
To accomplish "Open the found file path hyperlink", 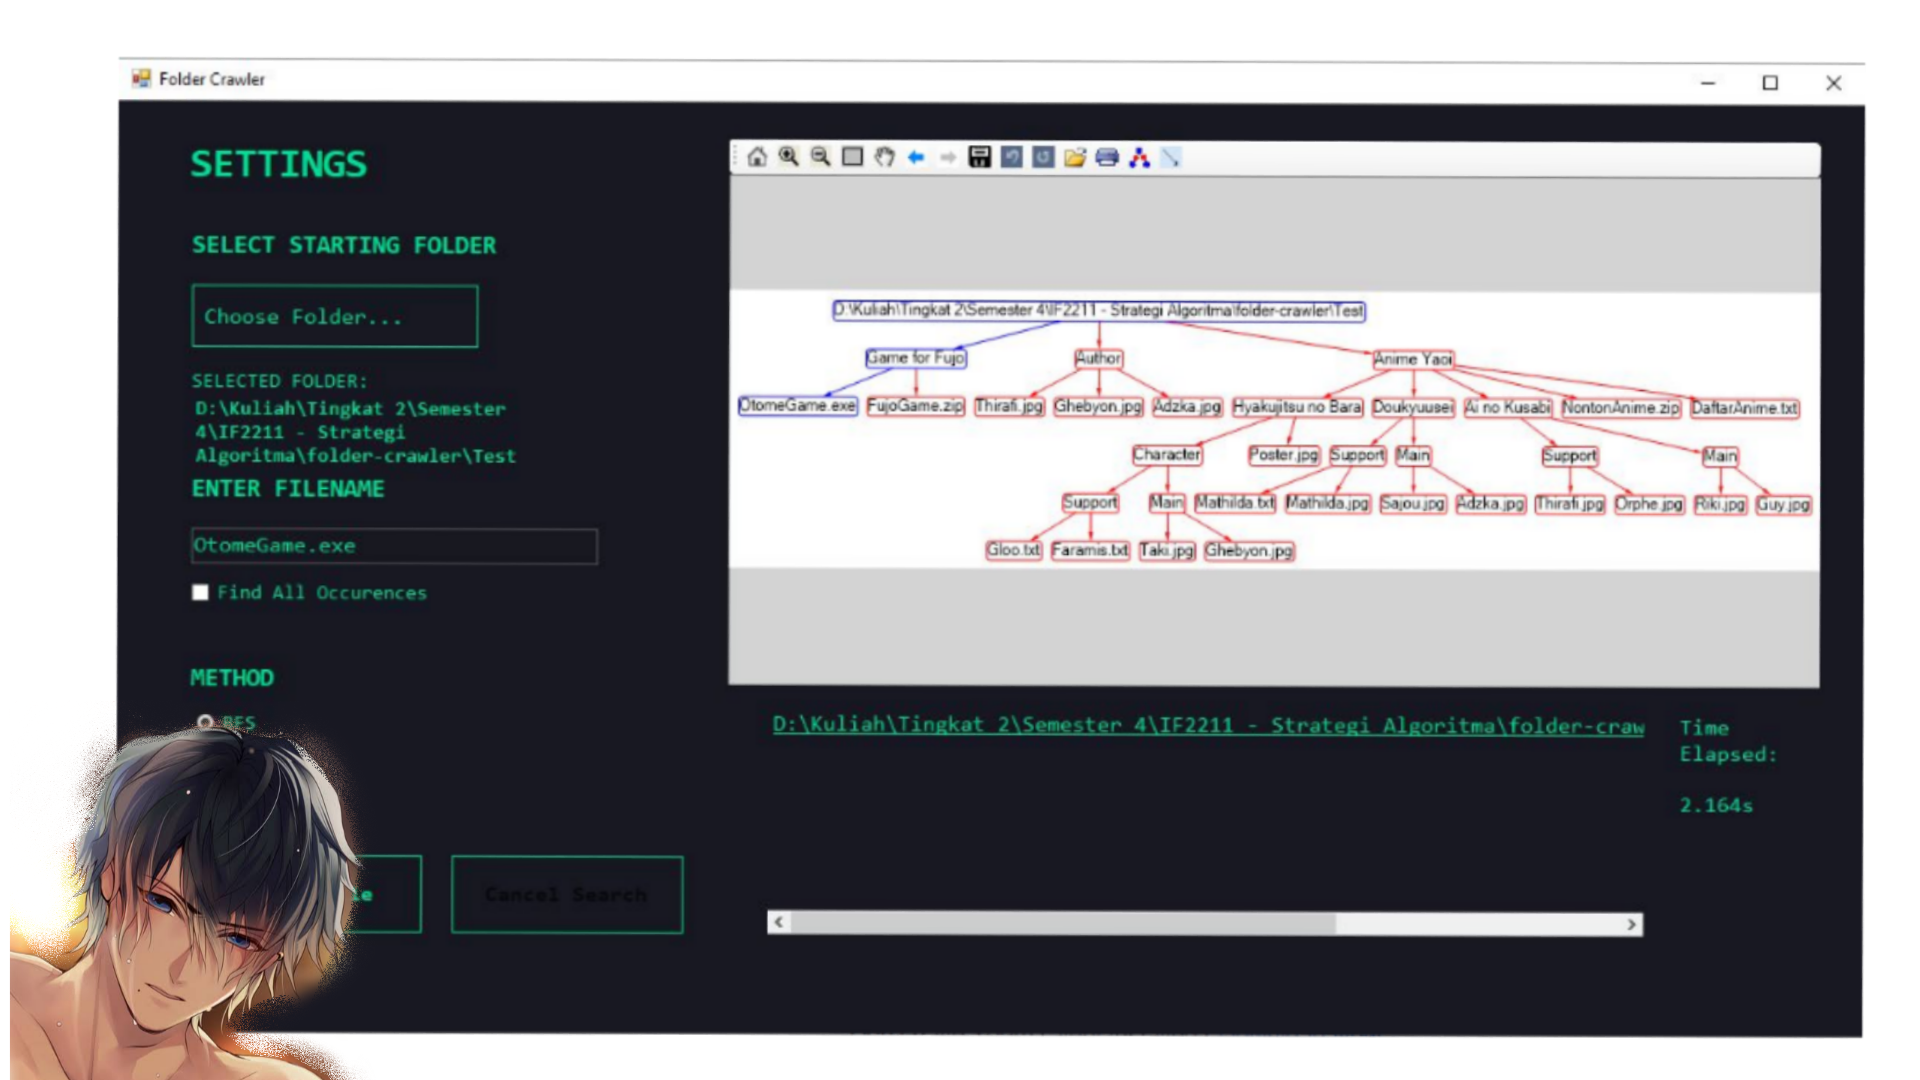I will click(x=1207, y=725).
